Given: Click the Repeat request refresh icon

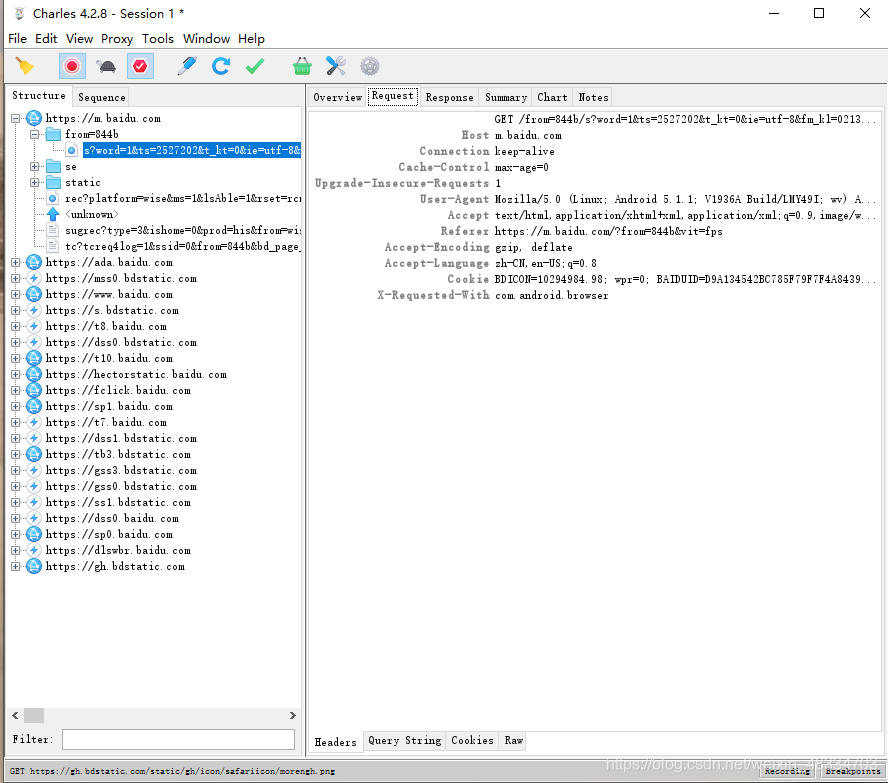Looking at the screenshot, I should click(221, 66).
